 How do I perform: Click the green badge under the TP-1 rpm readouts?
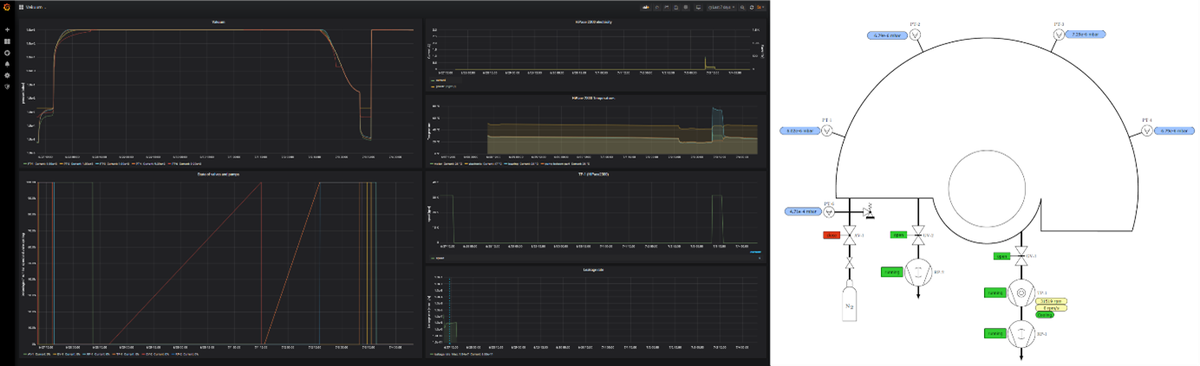pyautogui.click(x=1045, y=315)
